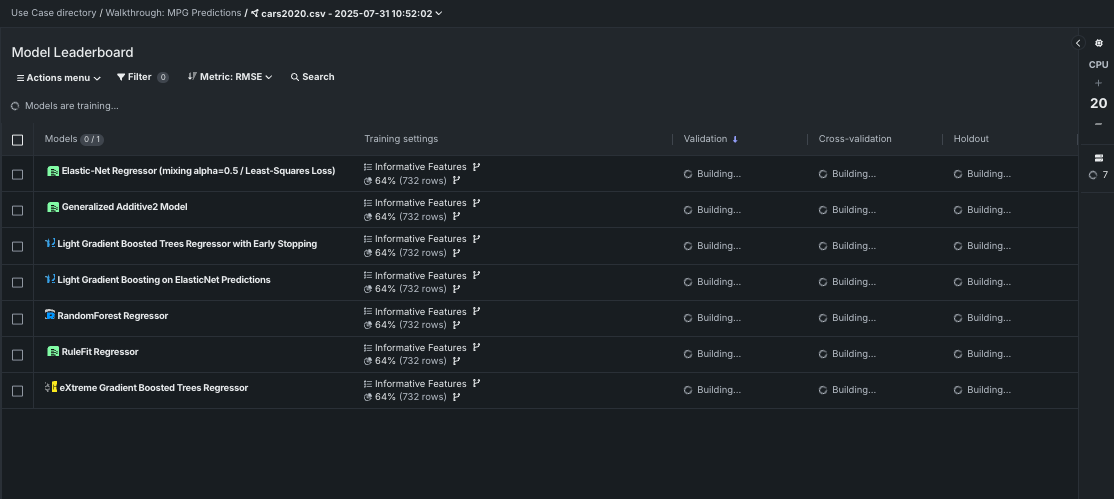Click the RandomForest Regressor model icon
The height and width of the screenshot is (499, 1114).
coord(50,315)
